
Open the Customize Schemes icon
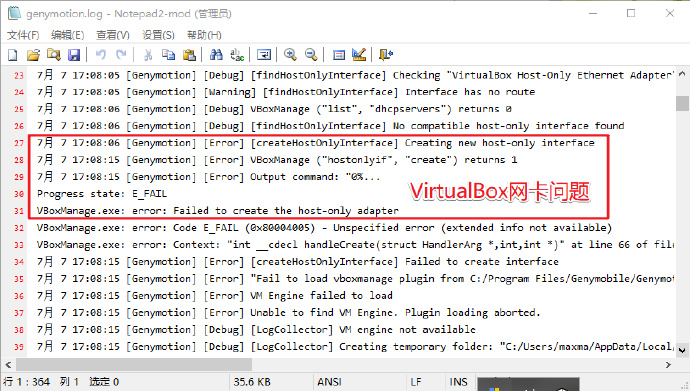359,55
